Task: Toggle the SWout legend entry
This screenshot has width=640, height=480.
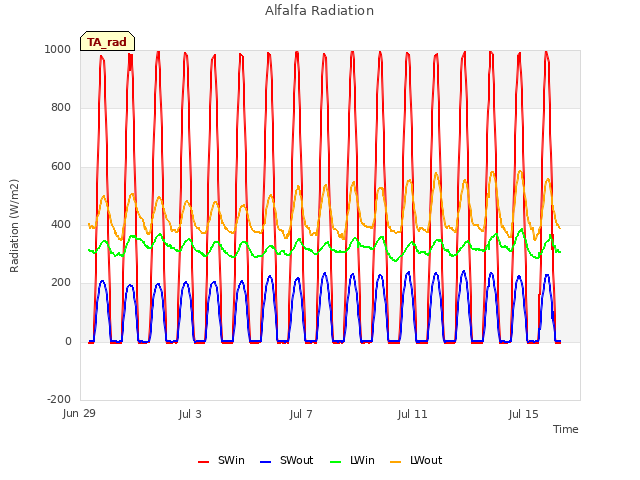Action: 287,460
